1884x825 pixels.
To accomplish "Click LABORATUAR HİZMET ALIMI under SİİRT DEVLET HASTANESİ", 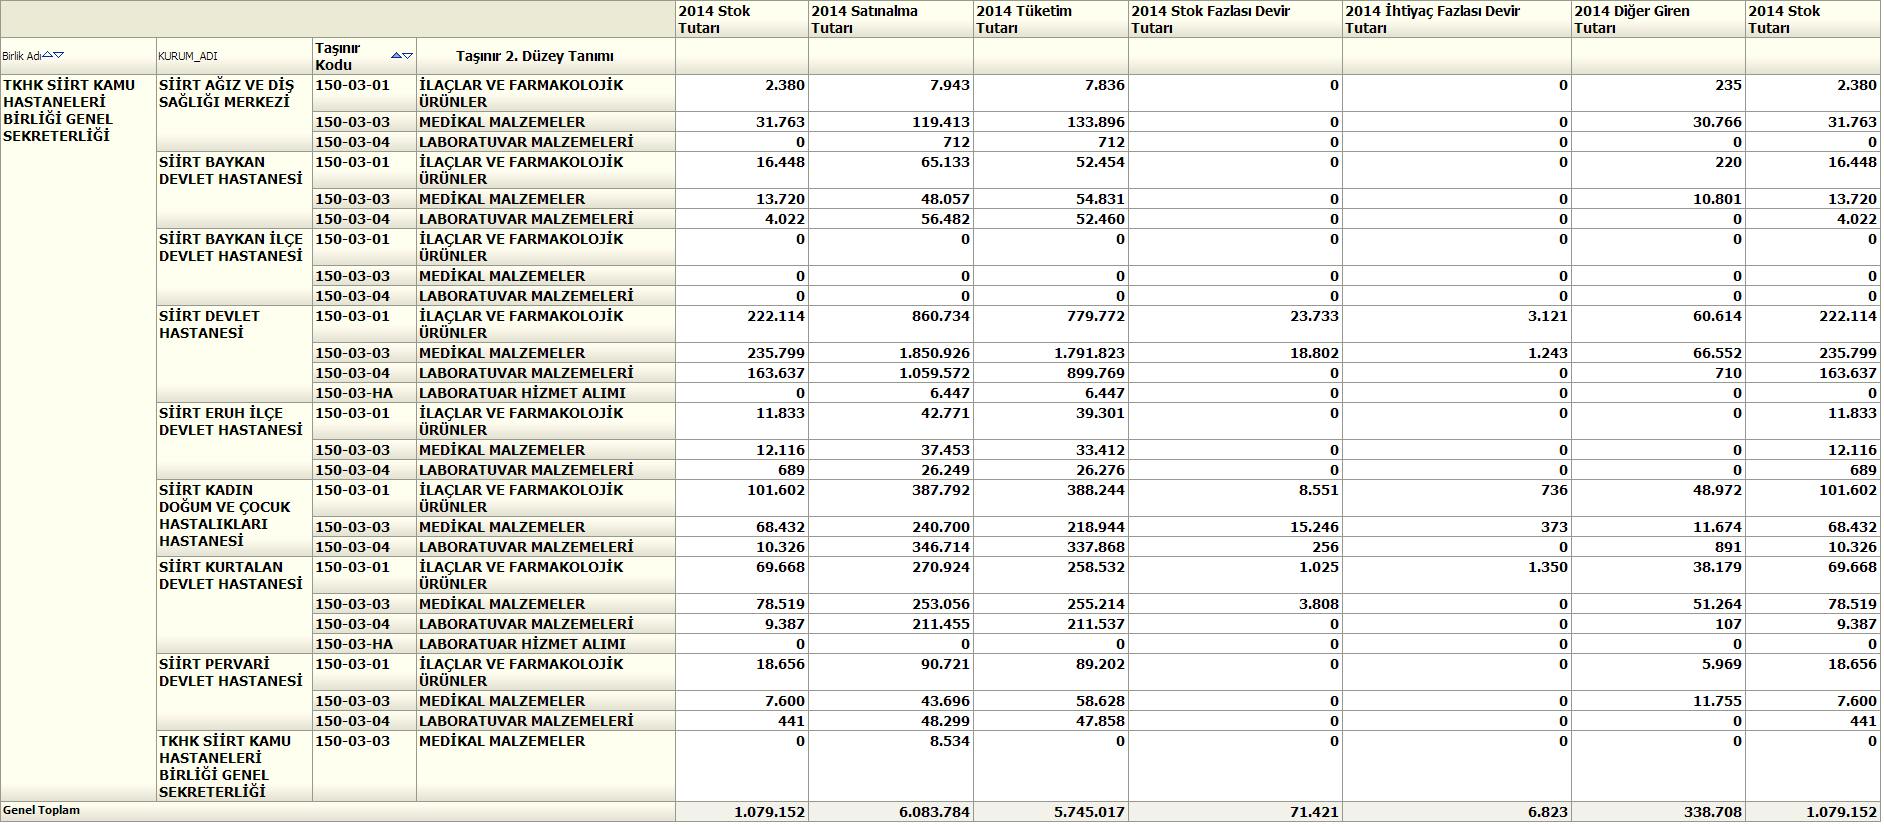I will tap(522, 393).
